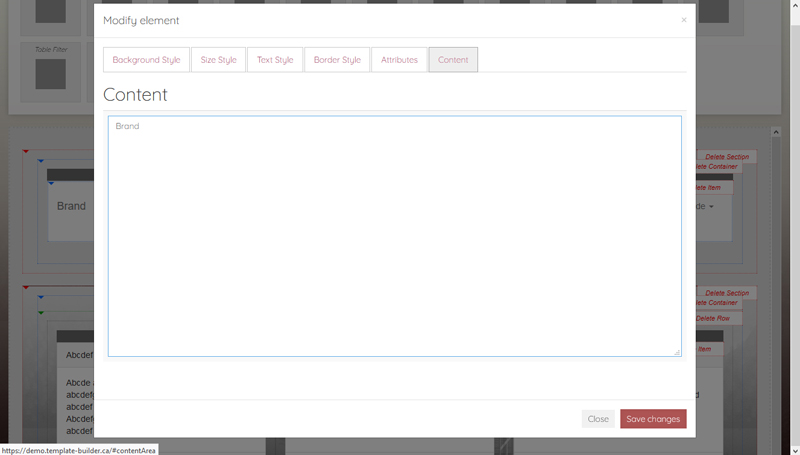Click the green row marker triangle
800x455 pixels.
[x=41, y=313]
